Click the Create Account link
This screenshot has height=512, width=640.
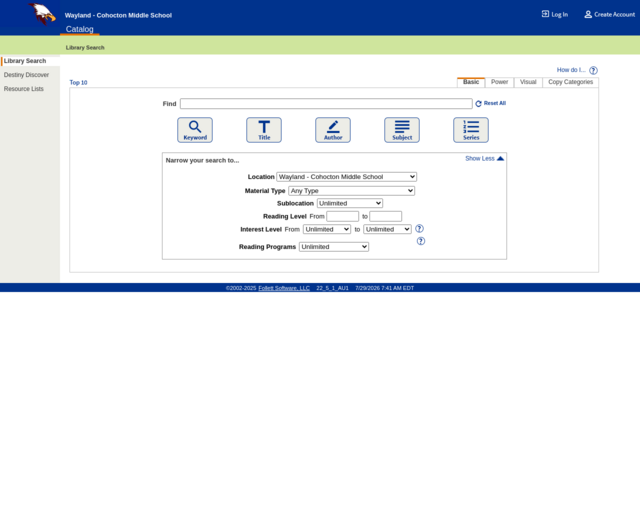pyautogui.click(x=614, y=14)
